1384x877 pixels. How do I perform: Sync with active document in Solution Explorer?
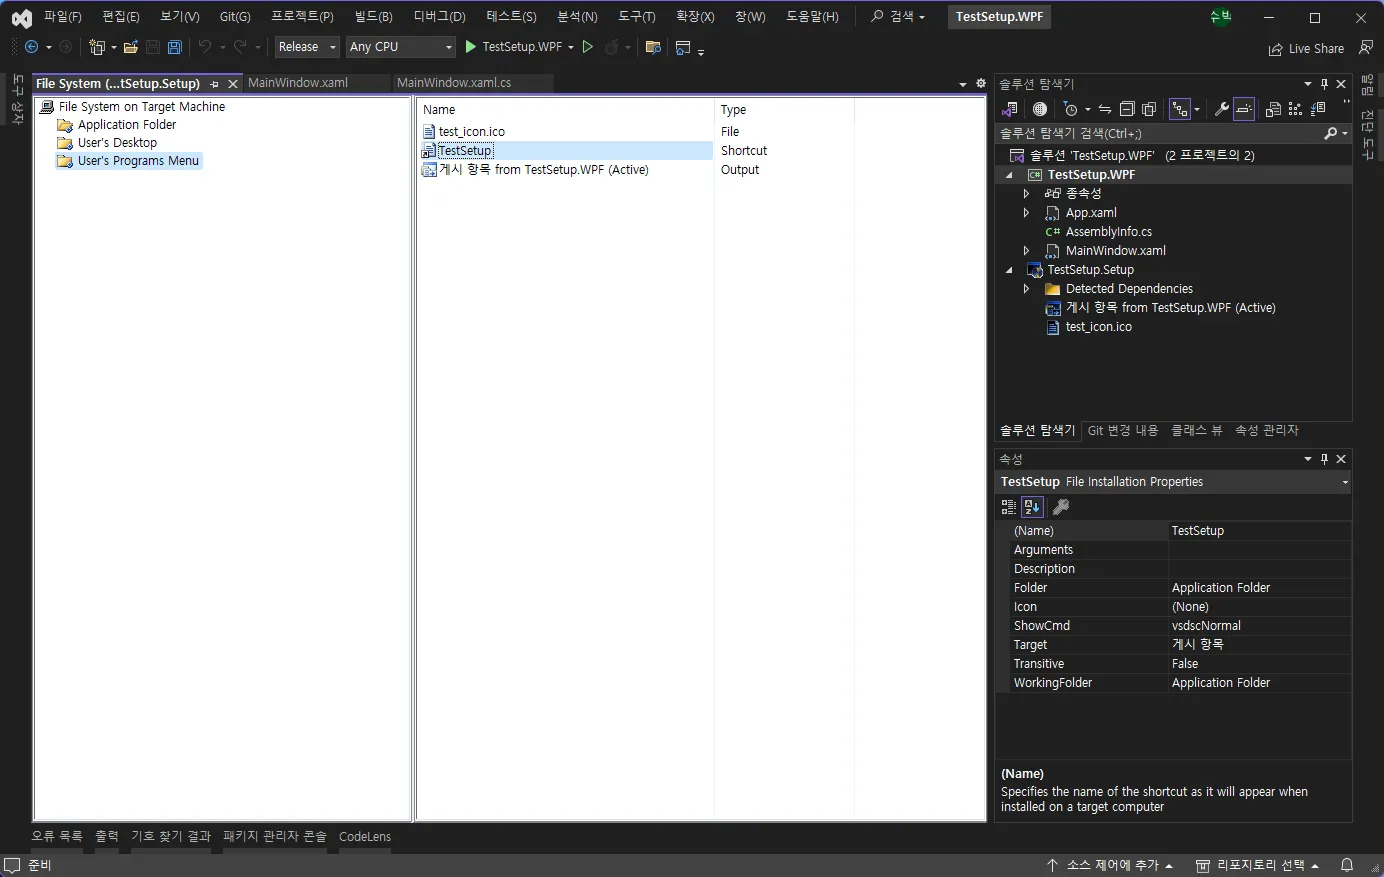pos(1105,109)
